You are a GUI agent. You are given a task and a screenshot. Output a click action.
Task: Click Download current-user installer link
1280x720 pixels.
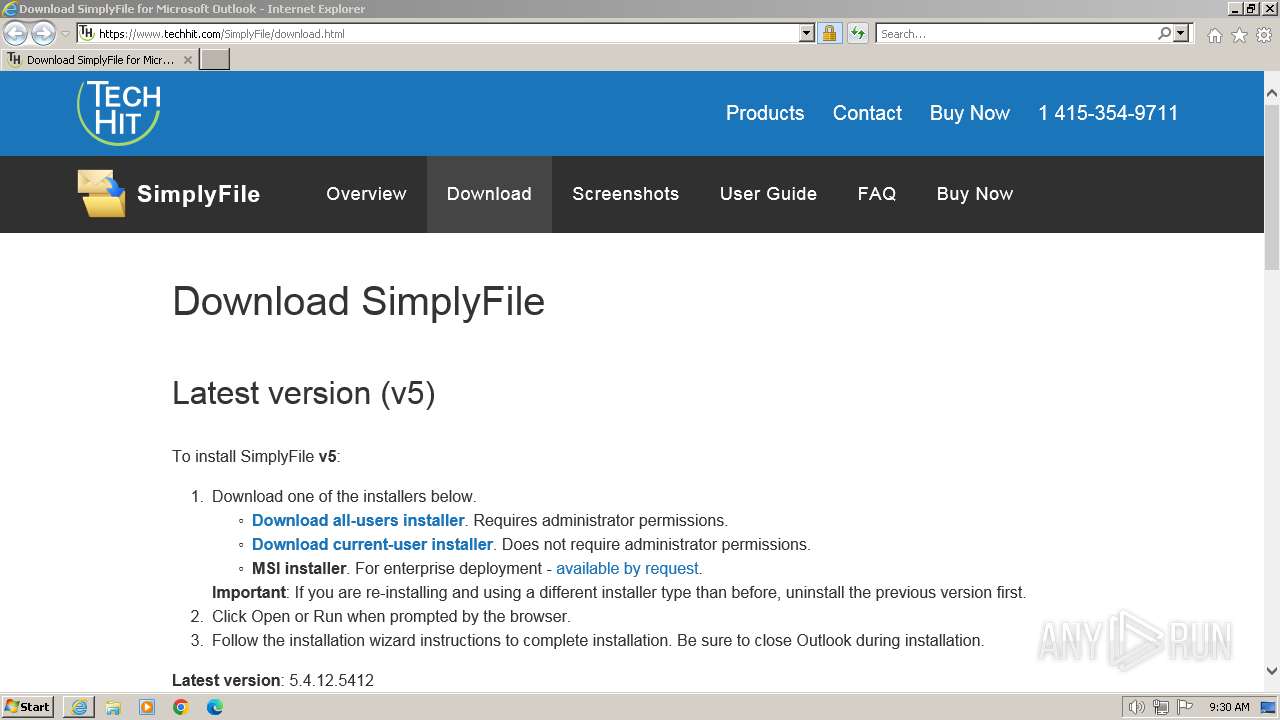[x=372, y=544]
